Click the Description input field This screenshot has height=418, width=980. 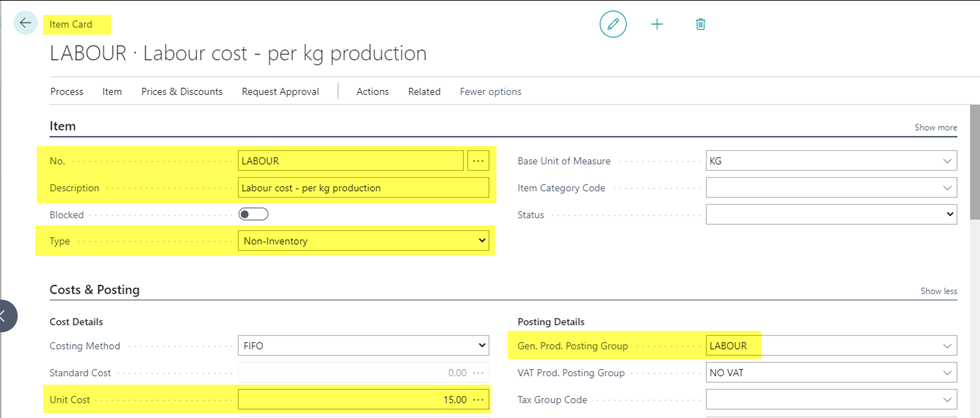tap(363, 187)
